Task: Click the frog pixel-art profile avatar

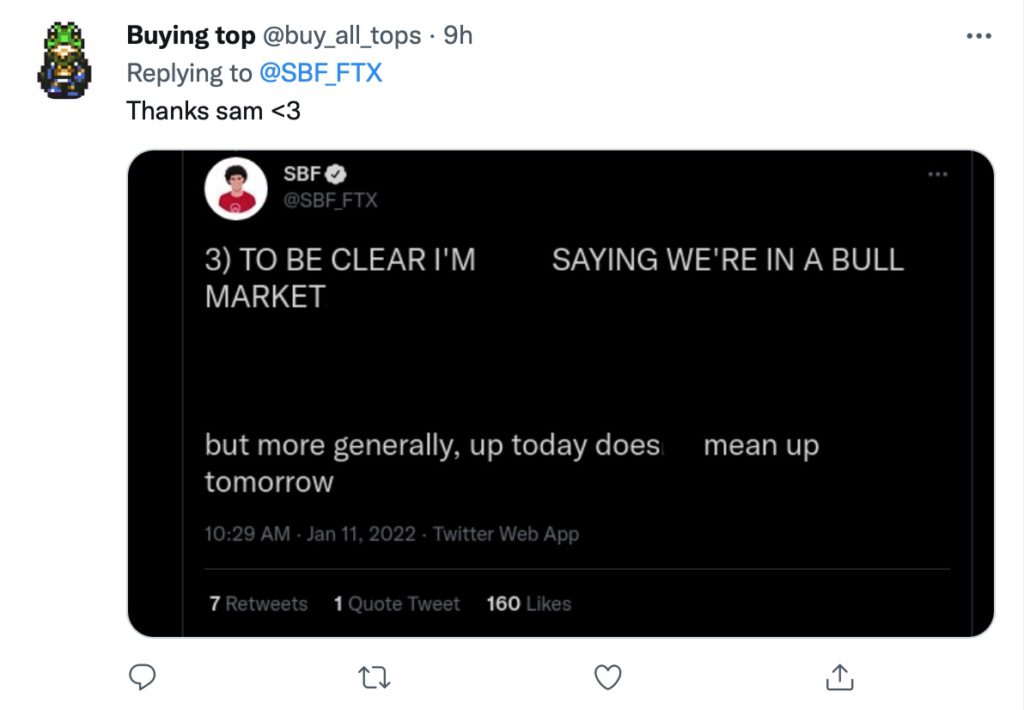Action: [64, 59]
